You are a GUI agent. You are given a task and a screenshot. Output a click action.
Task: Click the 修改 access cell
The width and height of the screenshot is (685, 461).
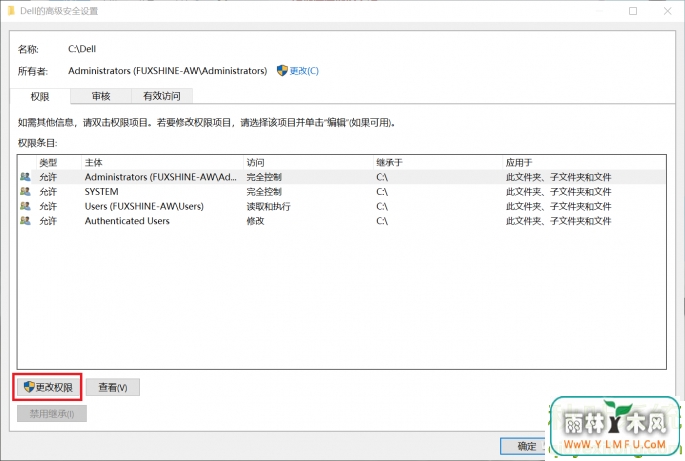[255, 221]
